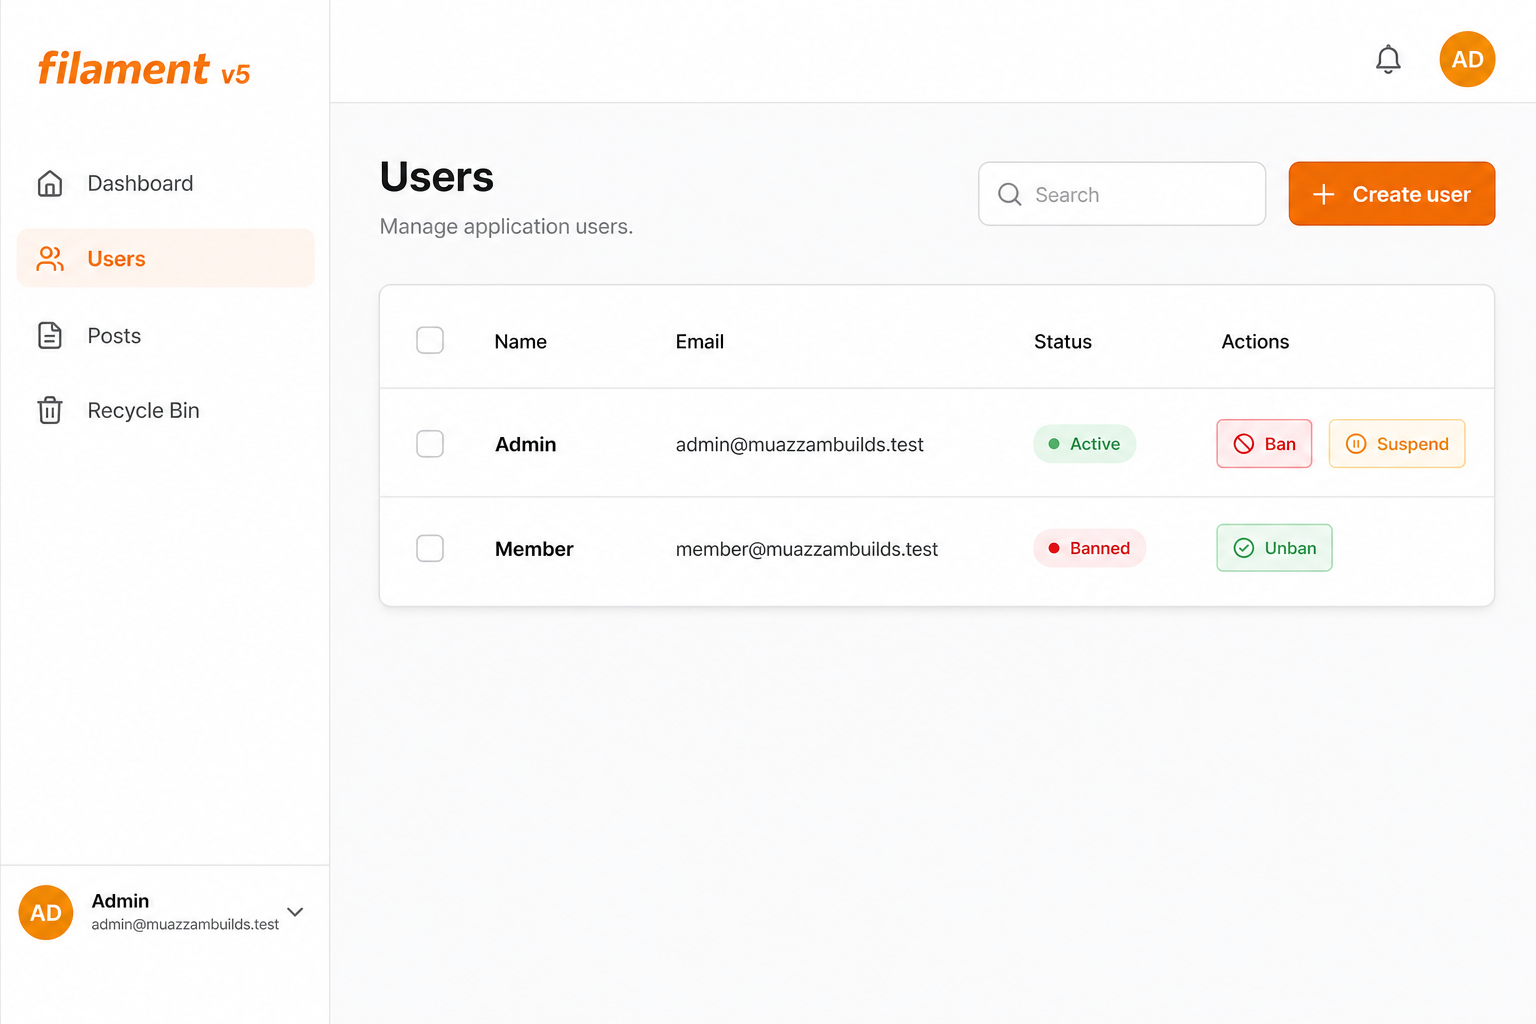Open the Users menu item
This screenshot has width=1536, height=1024.
click(x=165, y=259)
